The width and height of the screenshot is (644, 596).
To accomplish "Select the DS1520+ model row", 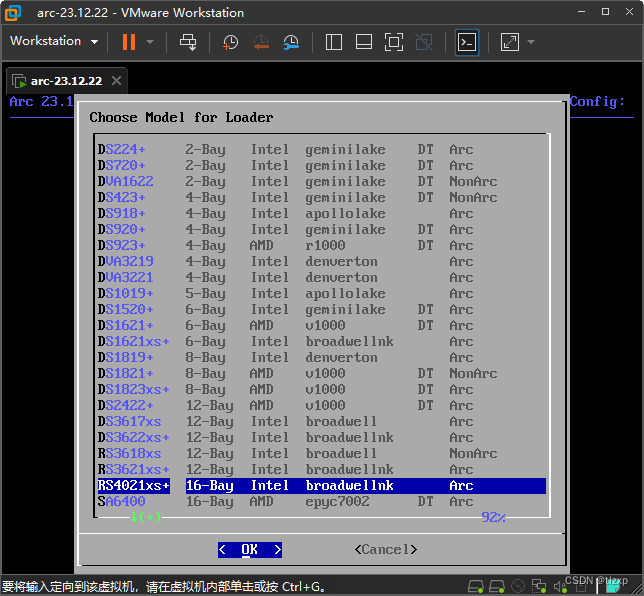I will [322, 310].
